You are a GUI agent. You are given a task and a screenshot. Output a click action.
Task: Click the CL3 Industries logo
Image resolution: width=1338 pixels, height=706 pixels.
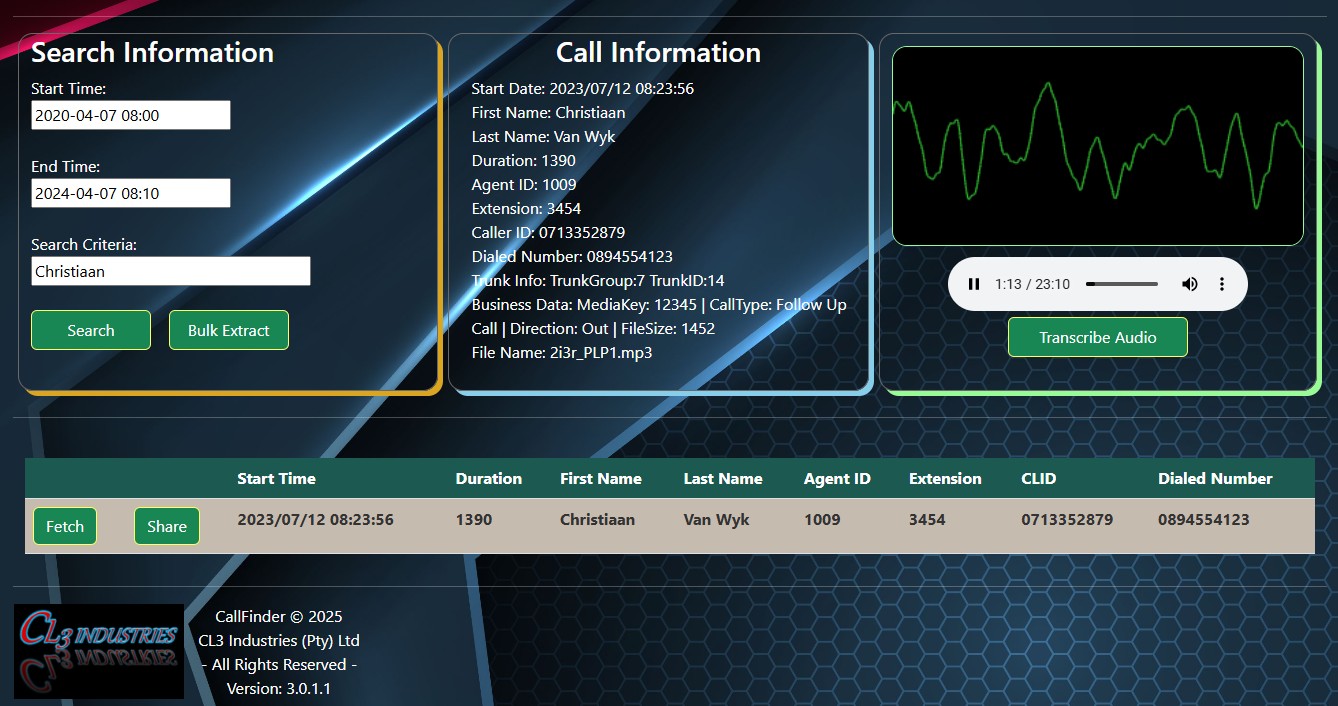(98, 648)
